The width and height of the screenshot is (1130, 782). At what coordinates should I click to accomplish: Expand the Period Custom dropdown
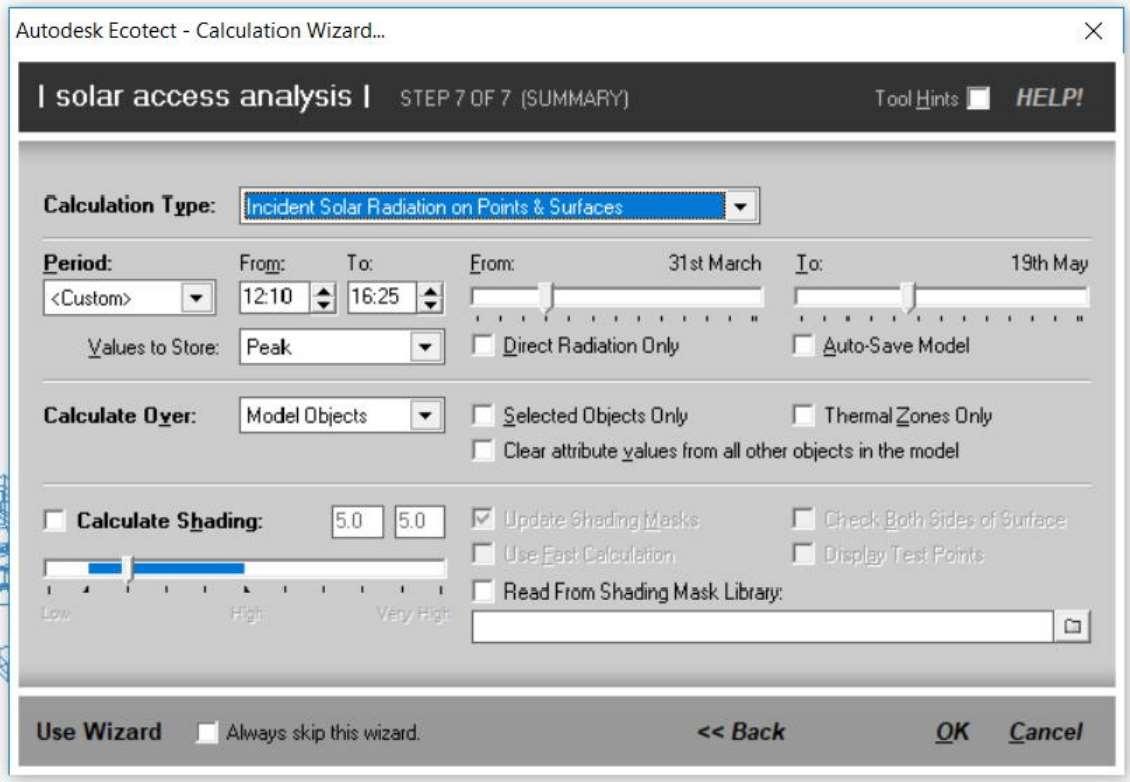pos(196,298)
